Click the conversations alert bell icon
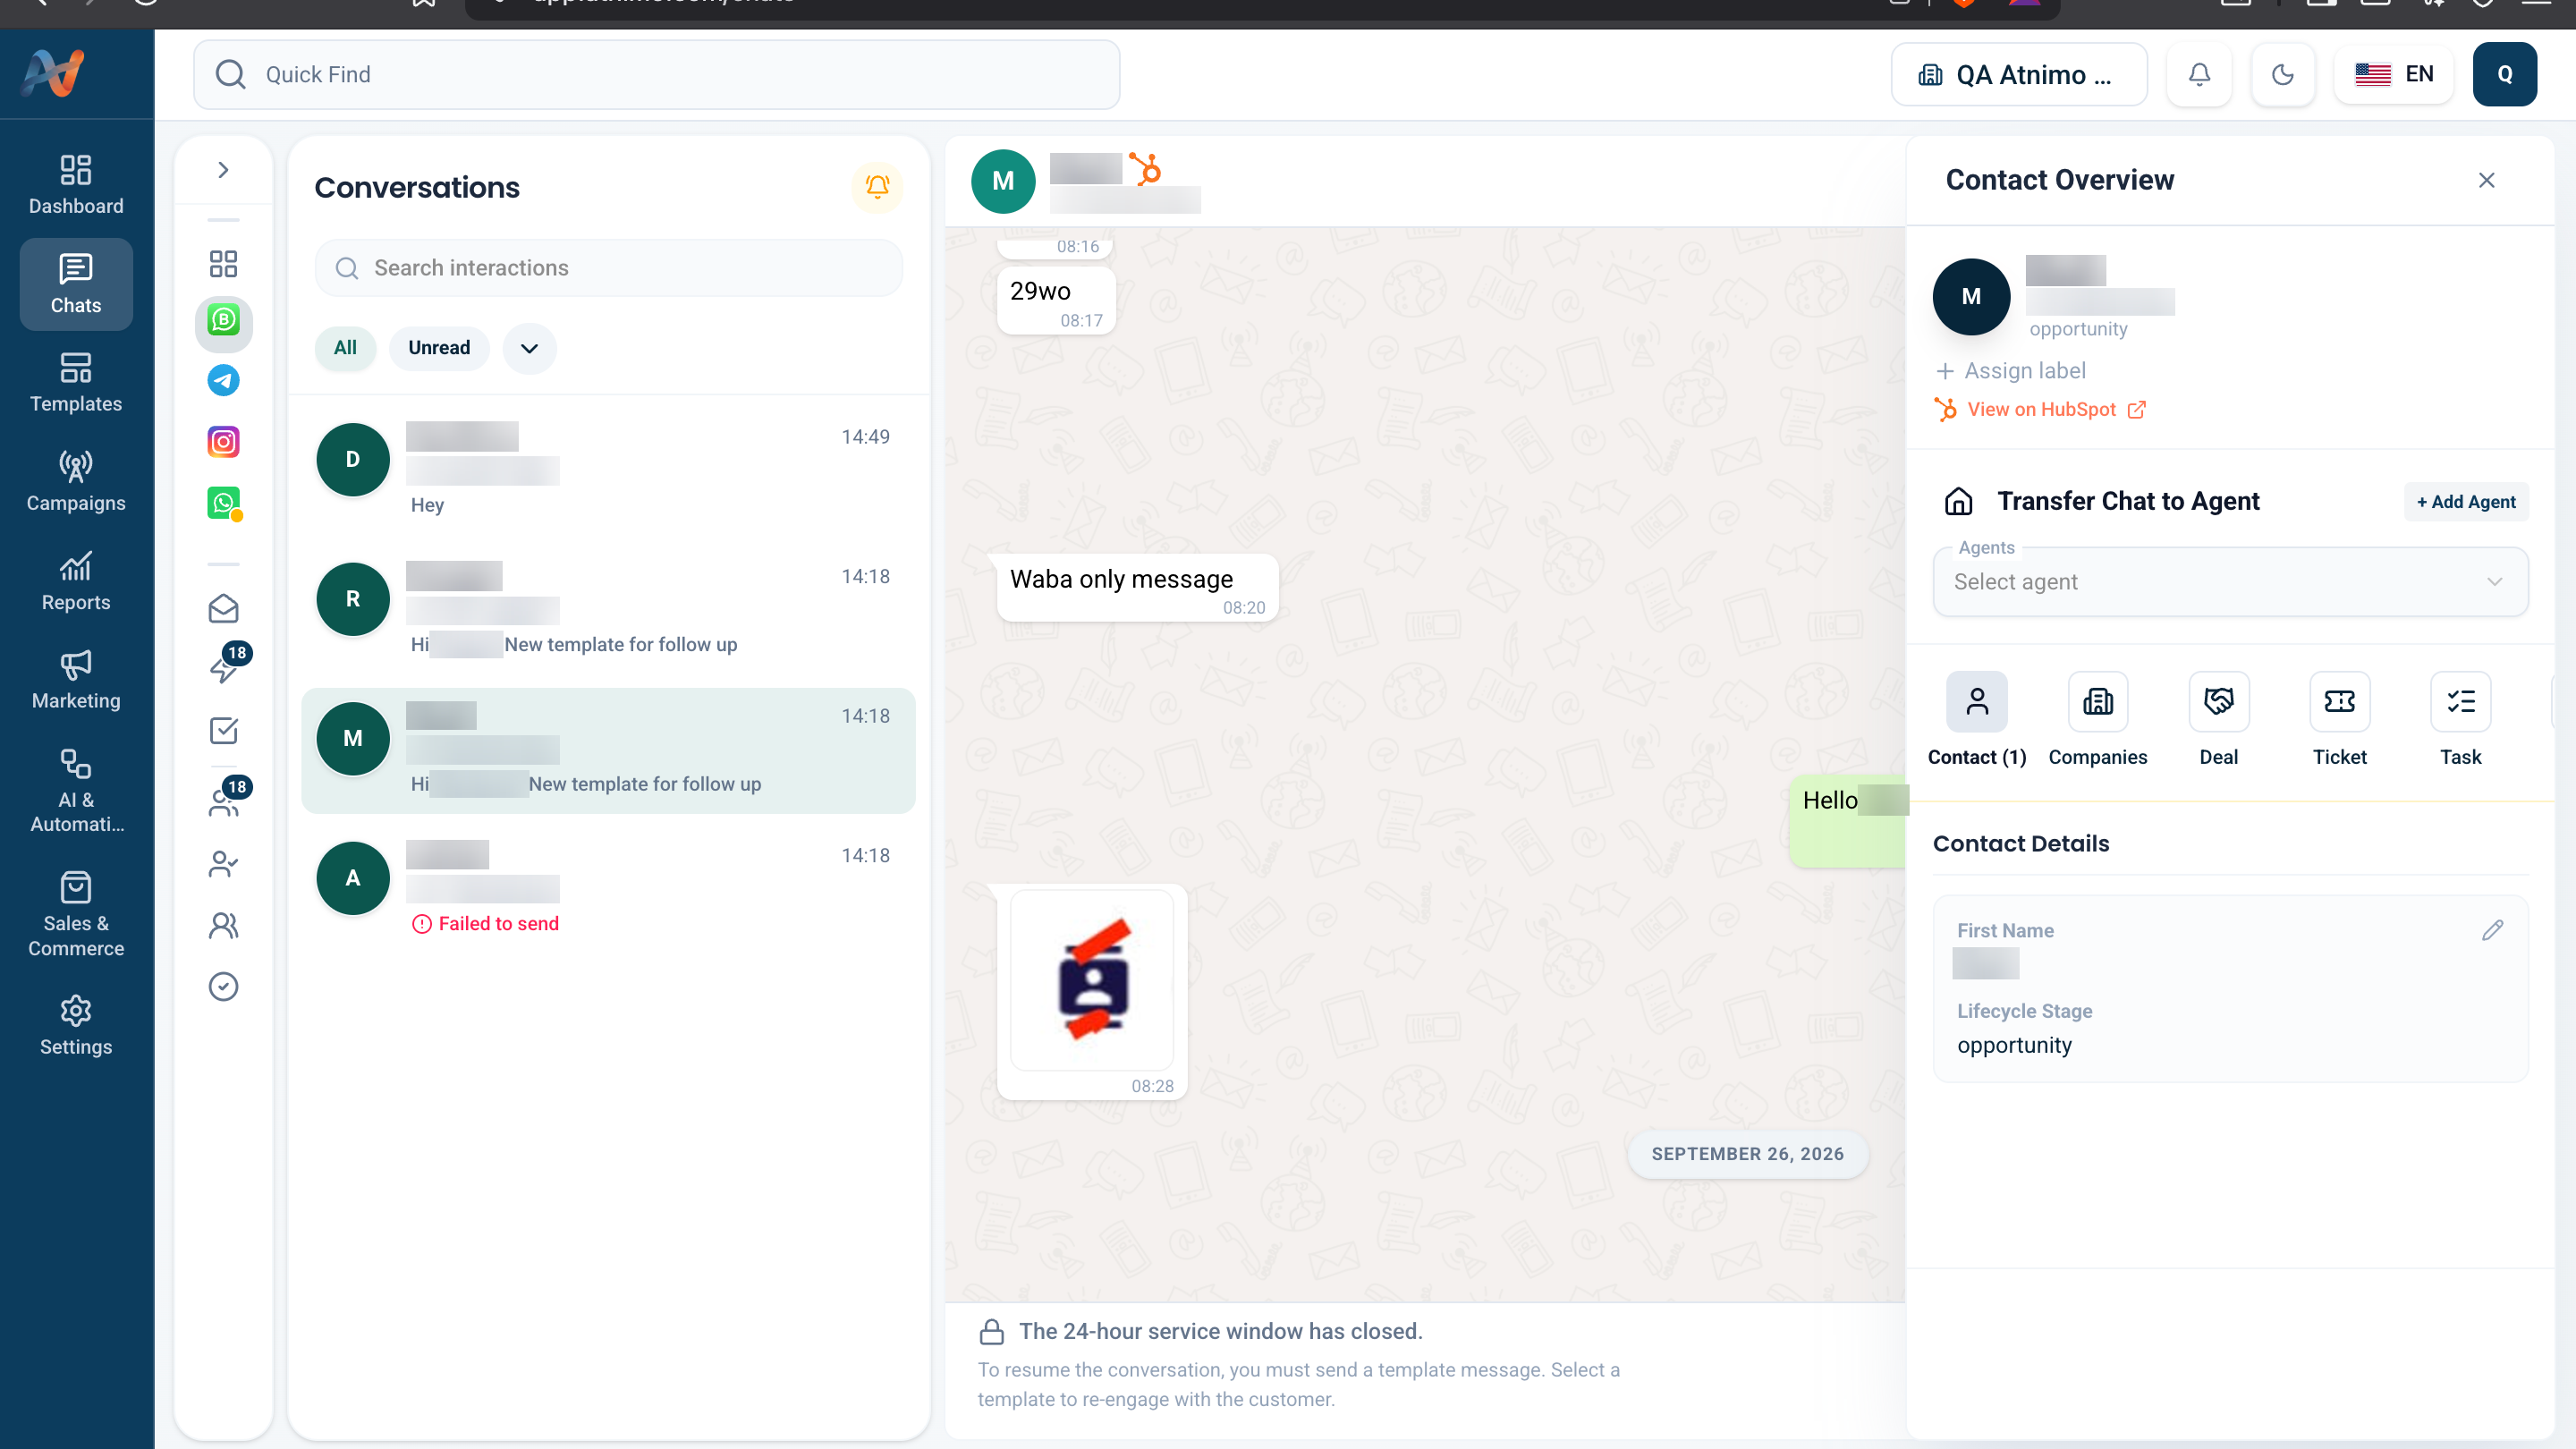Viewport: 2576px width, 1449px height. (x=877, y=186)
